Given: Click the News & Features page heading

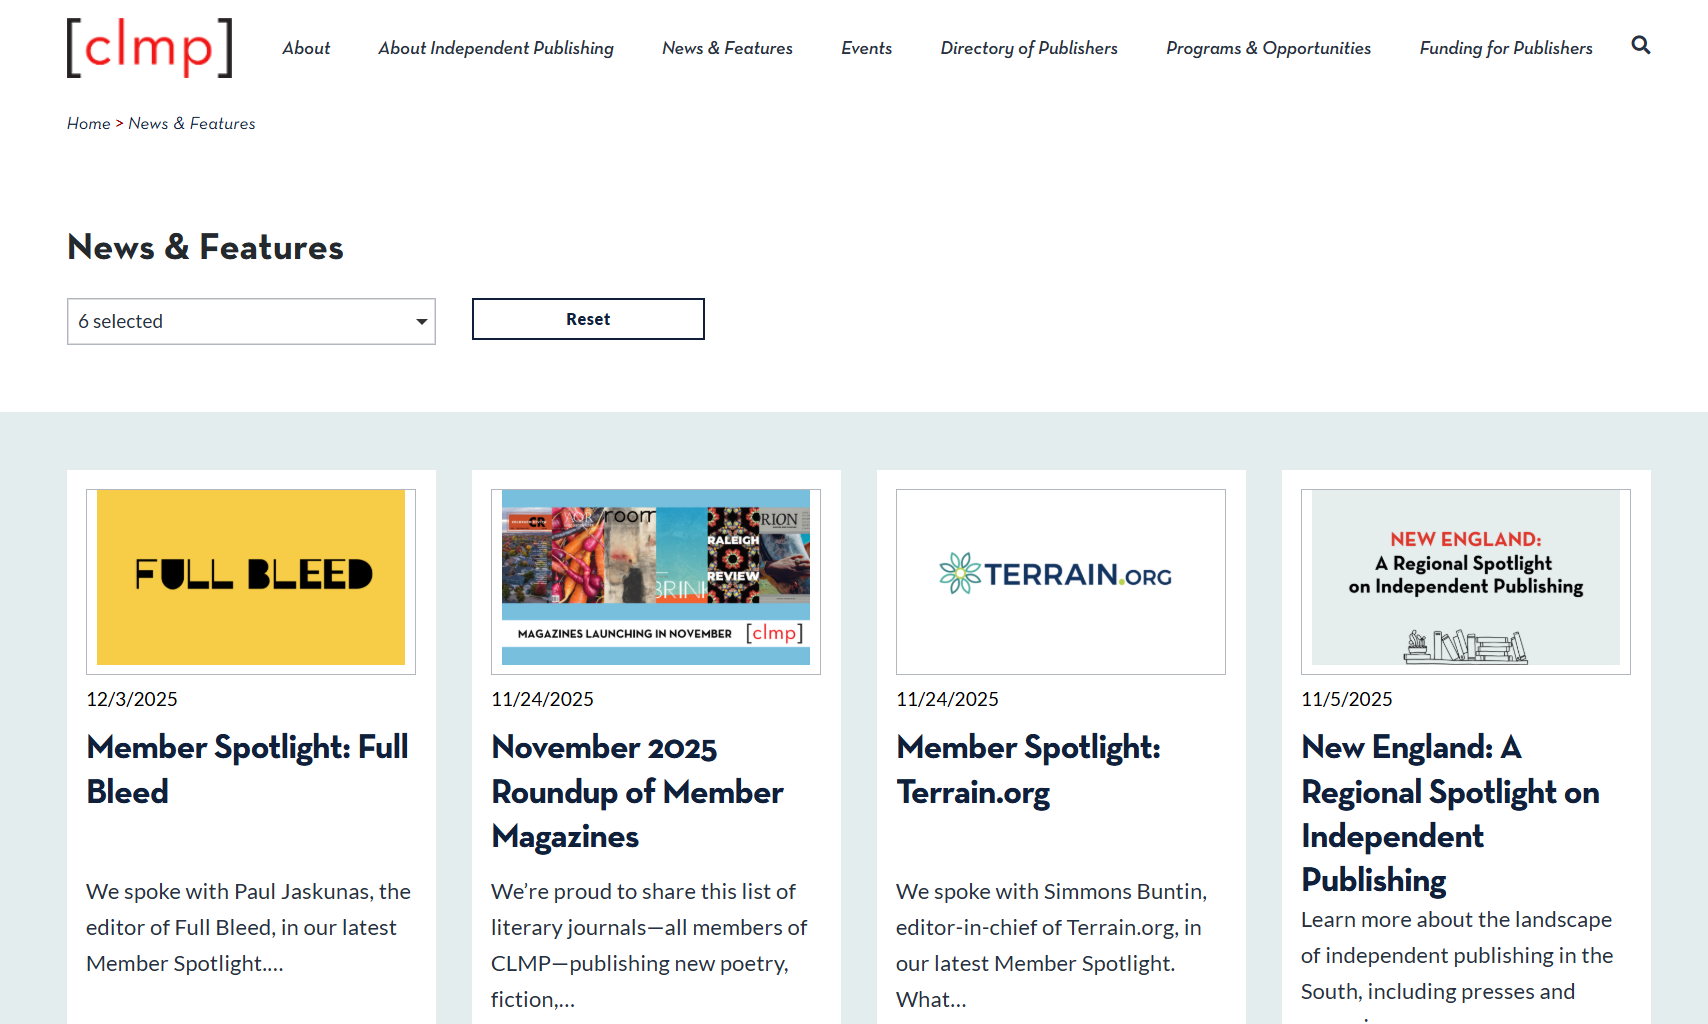Looking at the screenshot, I should 205,247.
